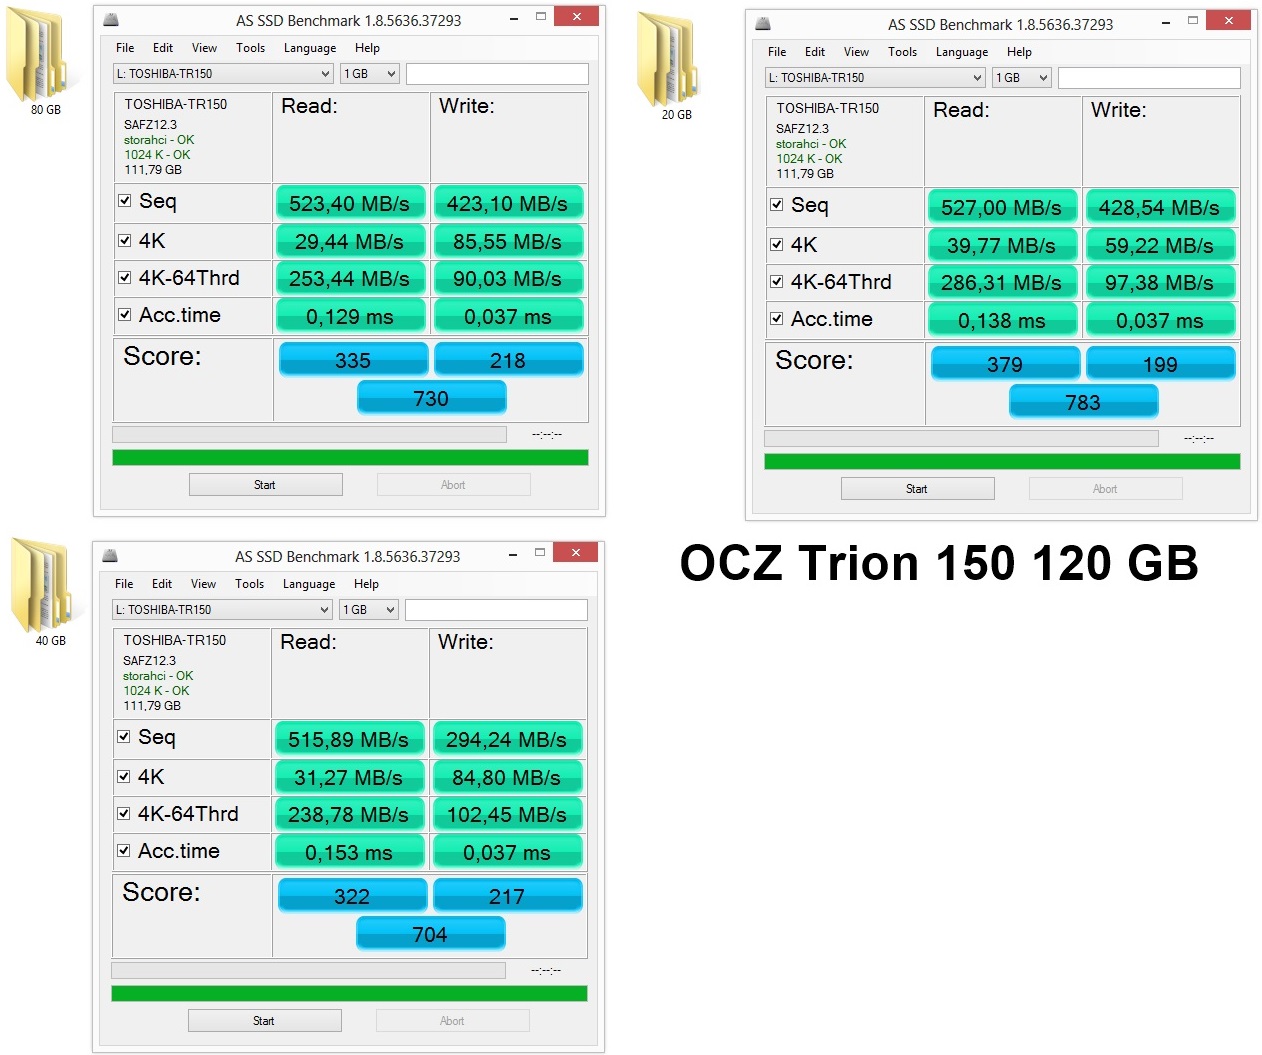Screen dimensions: 1262x1055
Task: Click the title bar drive icon in top-right window
Action: 763,24
